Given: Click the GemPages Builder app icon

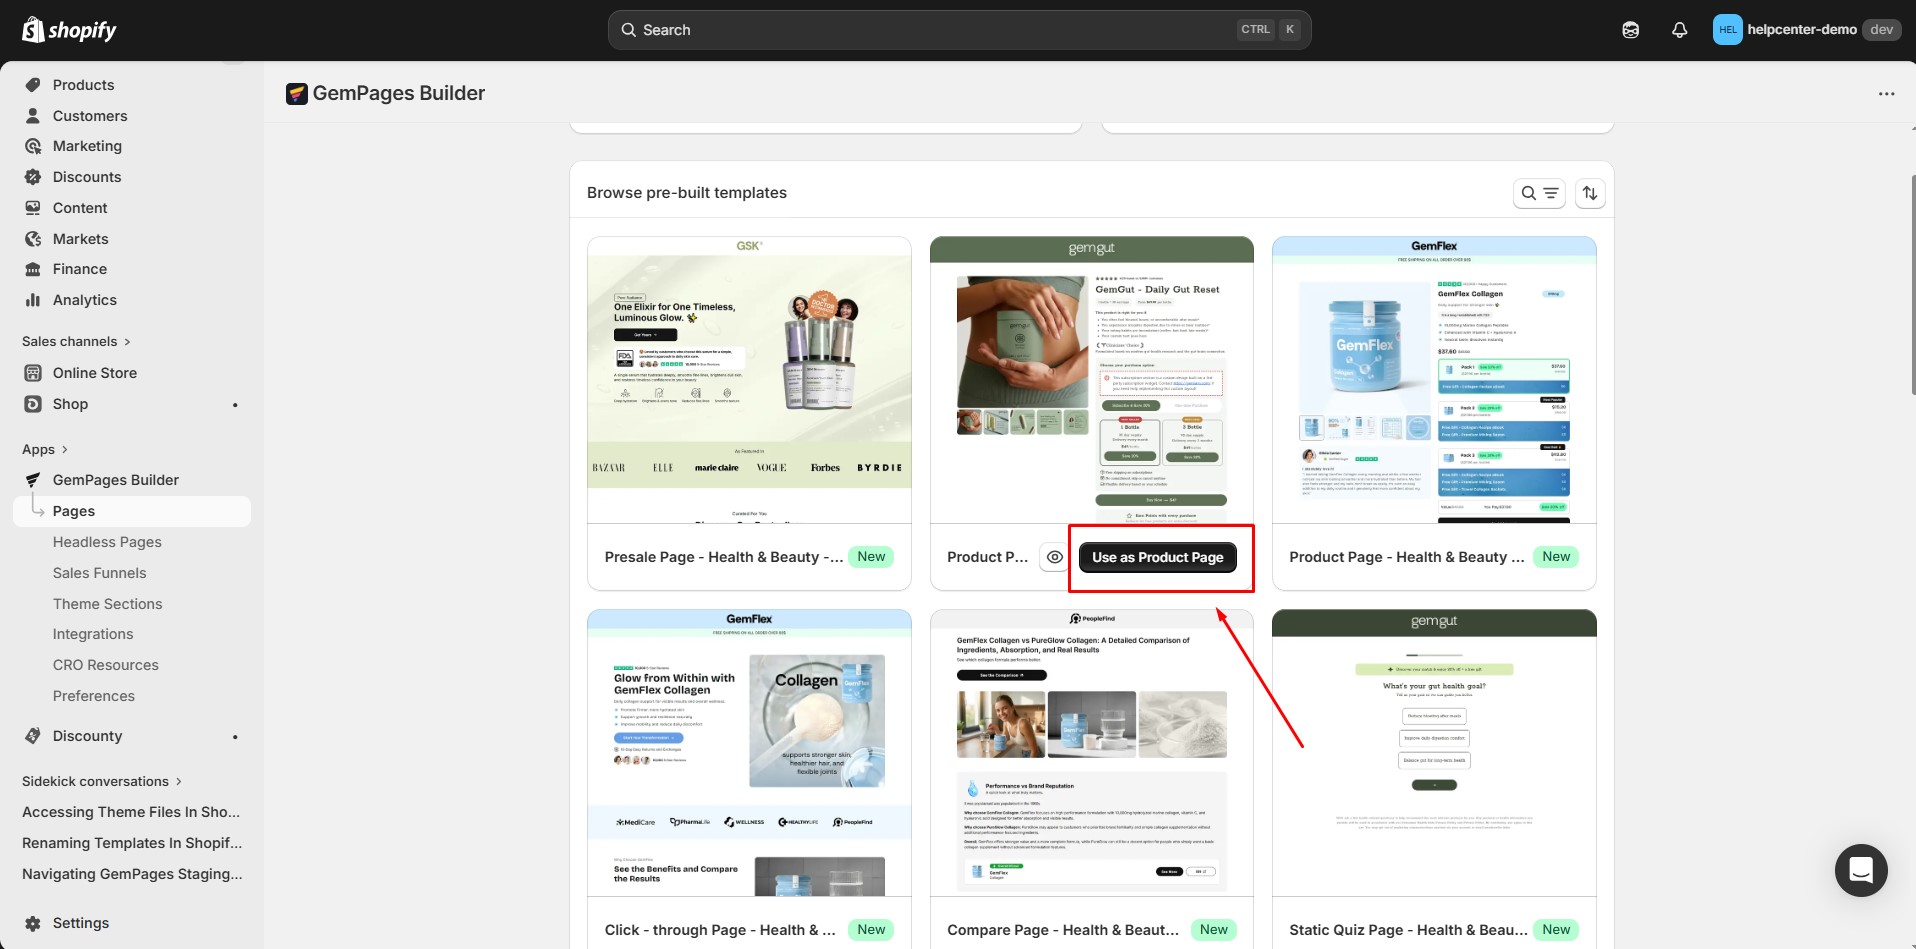Looking at the screenshot, I should [x=32, y=479].
